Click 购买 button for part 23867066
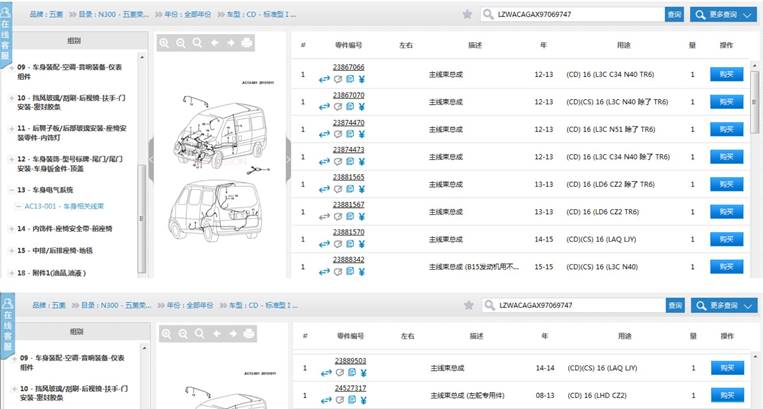This screenshot has height=409, width=763. click(x=726, y=74)
